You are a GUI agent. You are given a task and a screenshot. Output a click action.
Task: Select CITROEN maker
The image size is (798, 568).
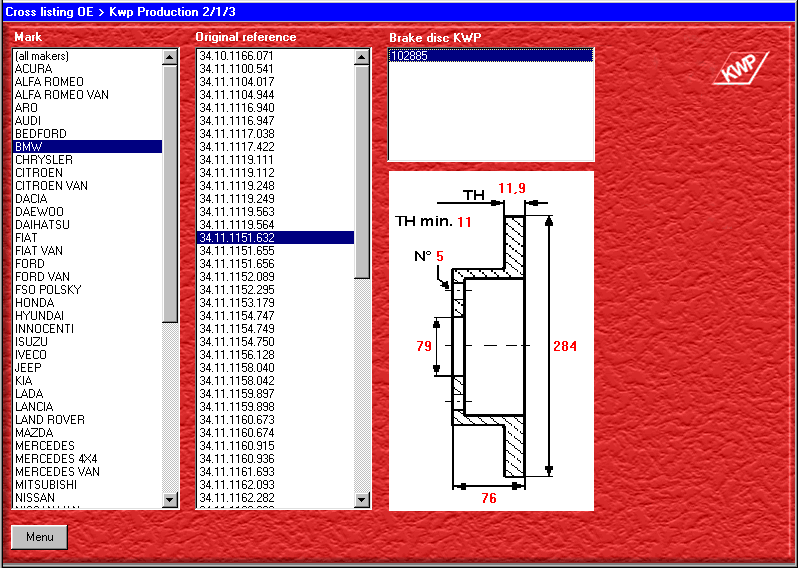[87, 173]
